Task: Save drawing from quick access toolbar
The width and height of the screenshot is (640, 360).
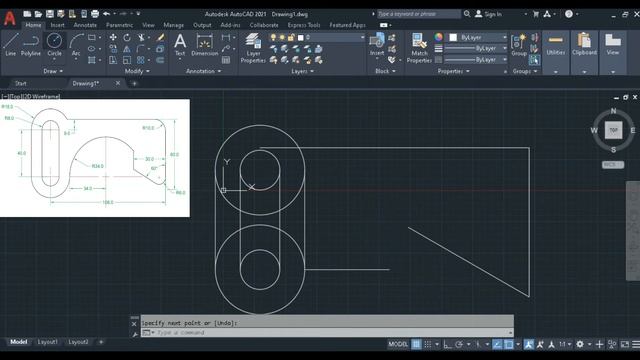Action: pyautogui.click(x=50, y=14)
